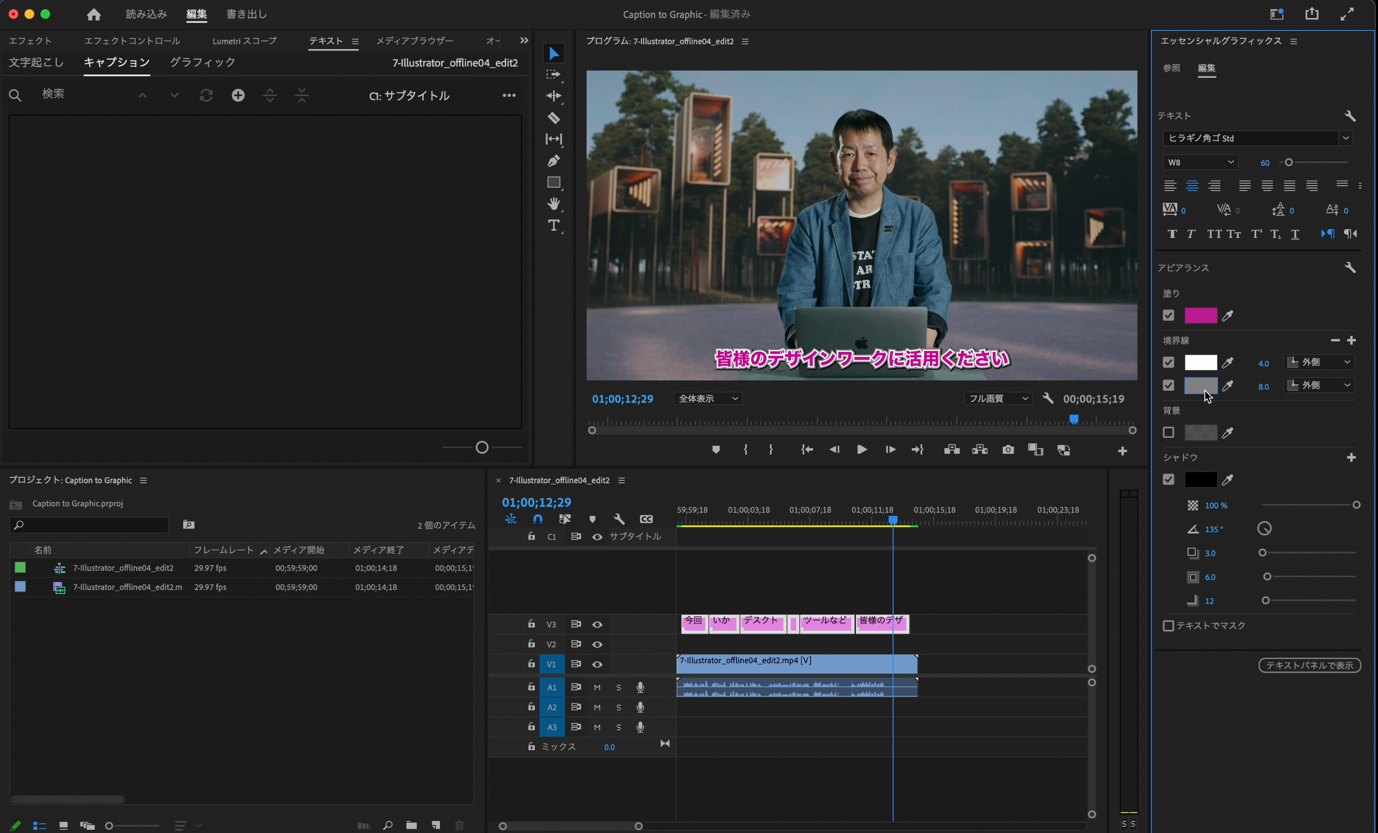
Task: Select the Razor tool in the toolbar
Action: 554,118
